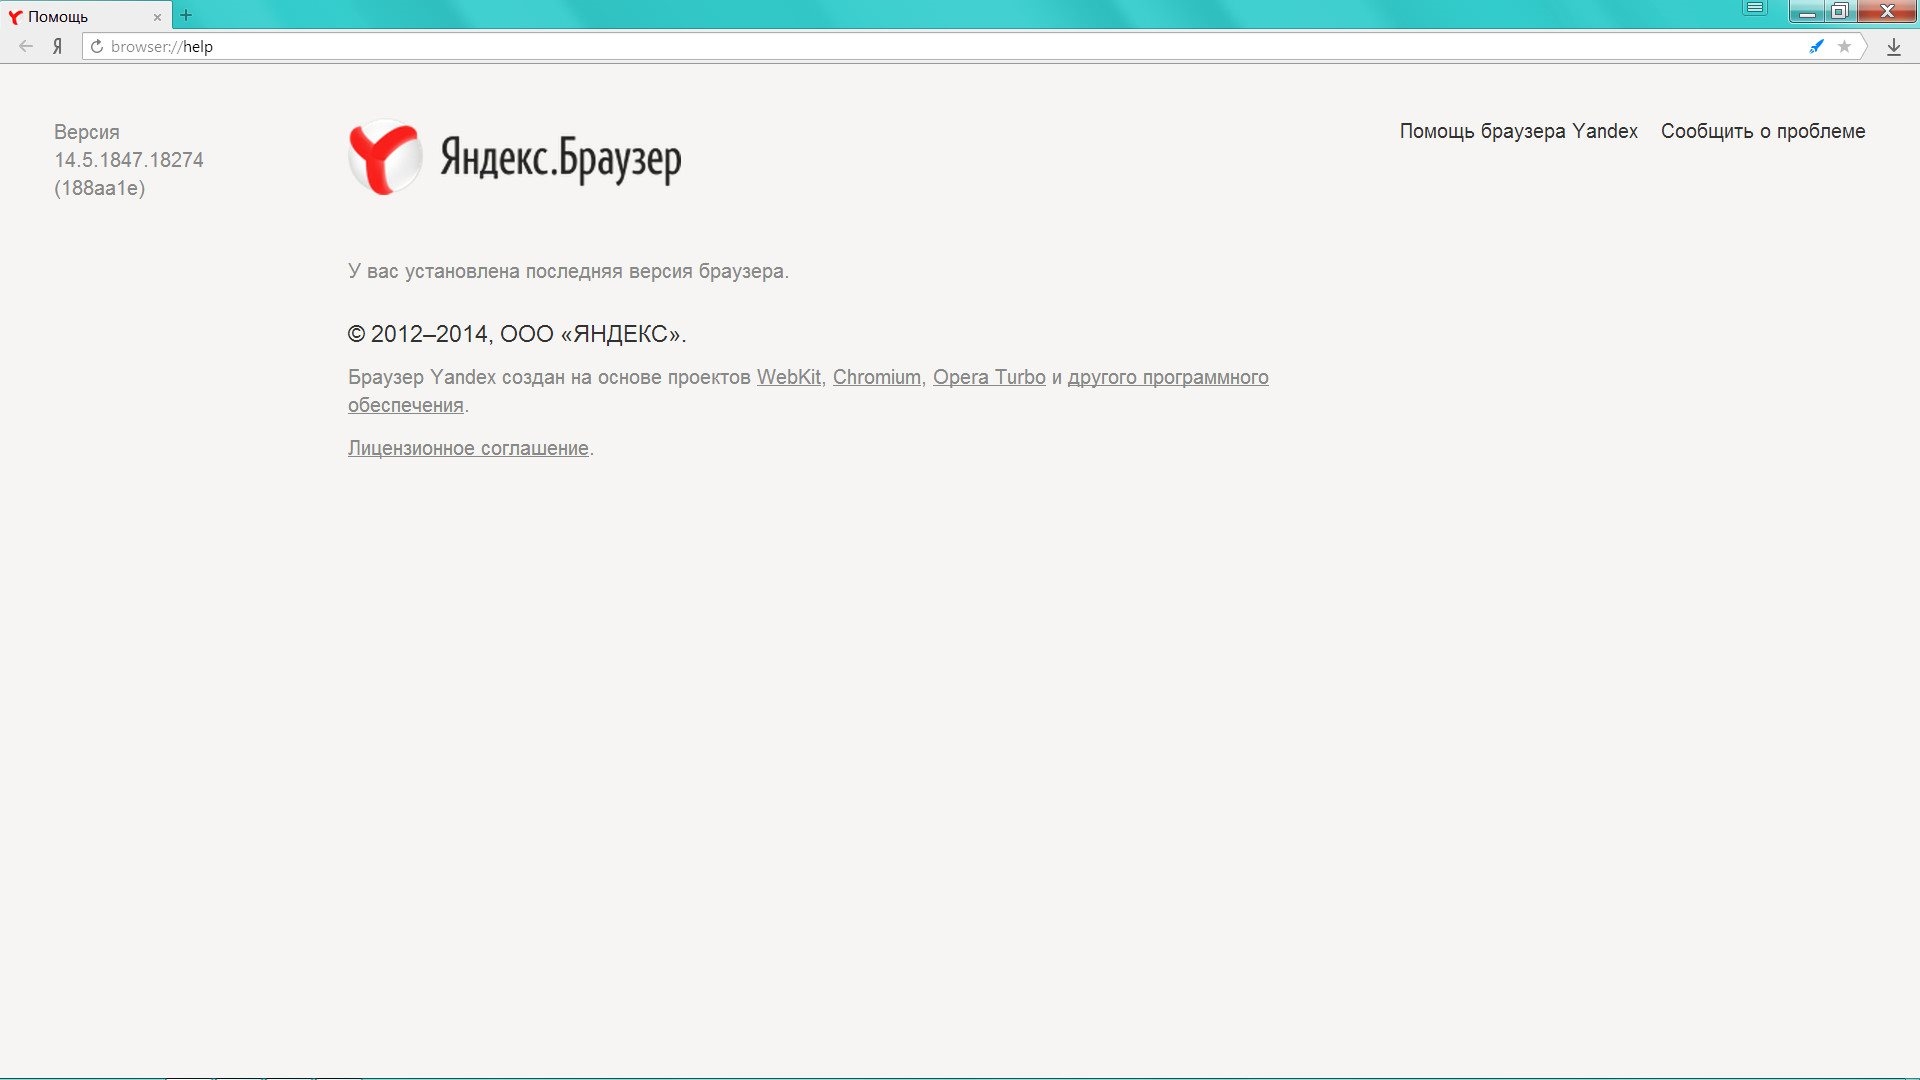Open другого программного обеспечения link
Viewport: 1920px width, 1080px height.
1167,378
